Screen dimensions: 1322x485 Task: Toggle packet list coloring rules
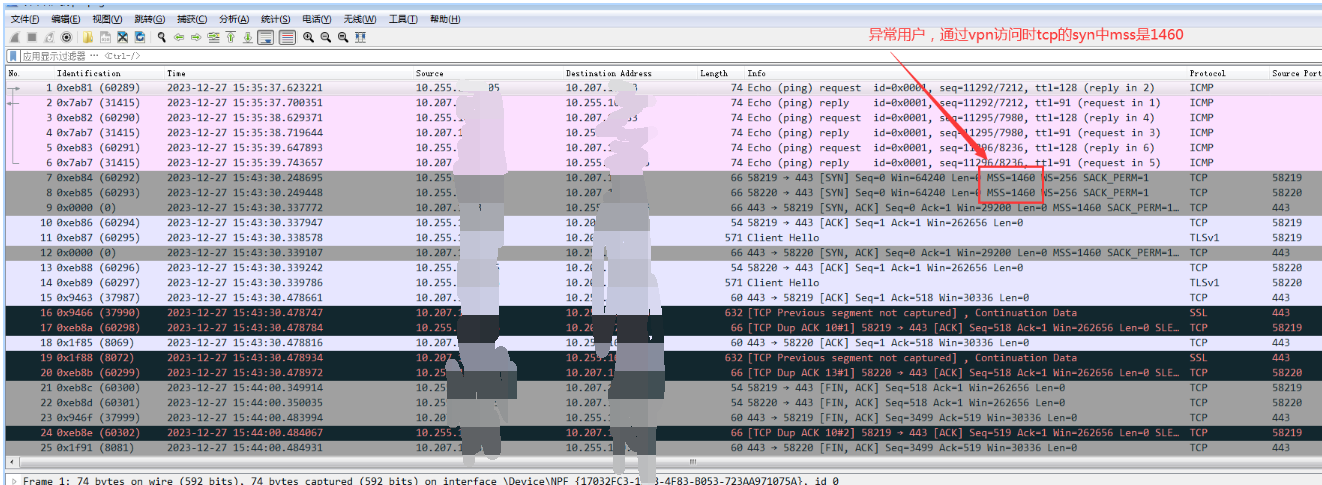tap(287, 37)
